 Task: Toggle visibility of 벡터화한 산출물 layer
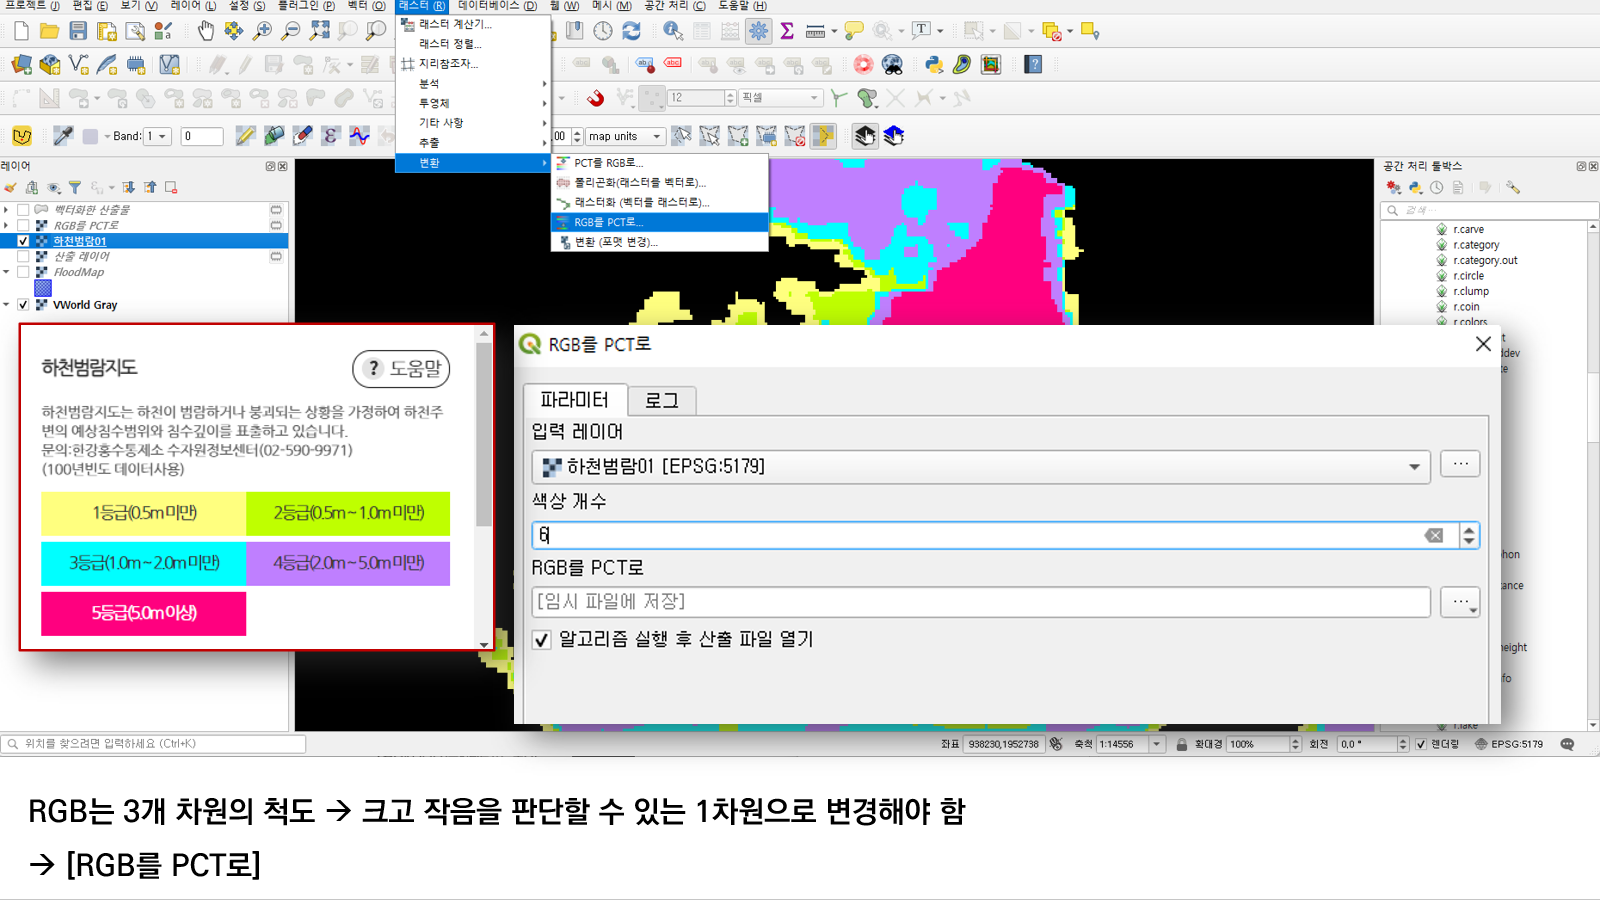(x=23, y=210)
